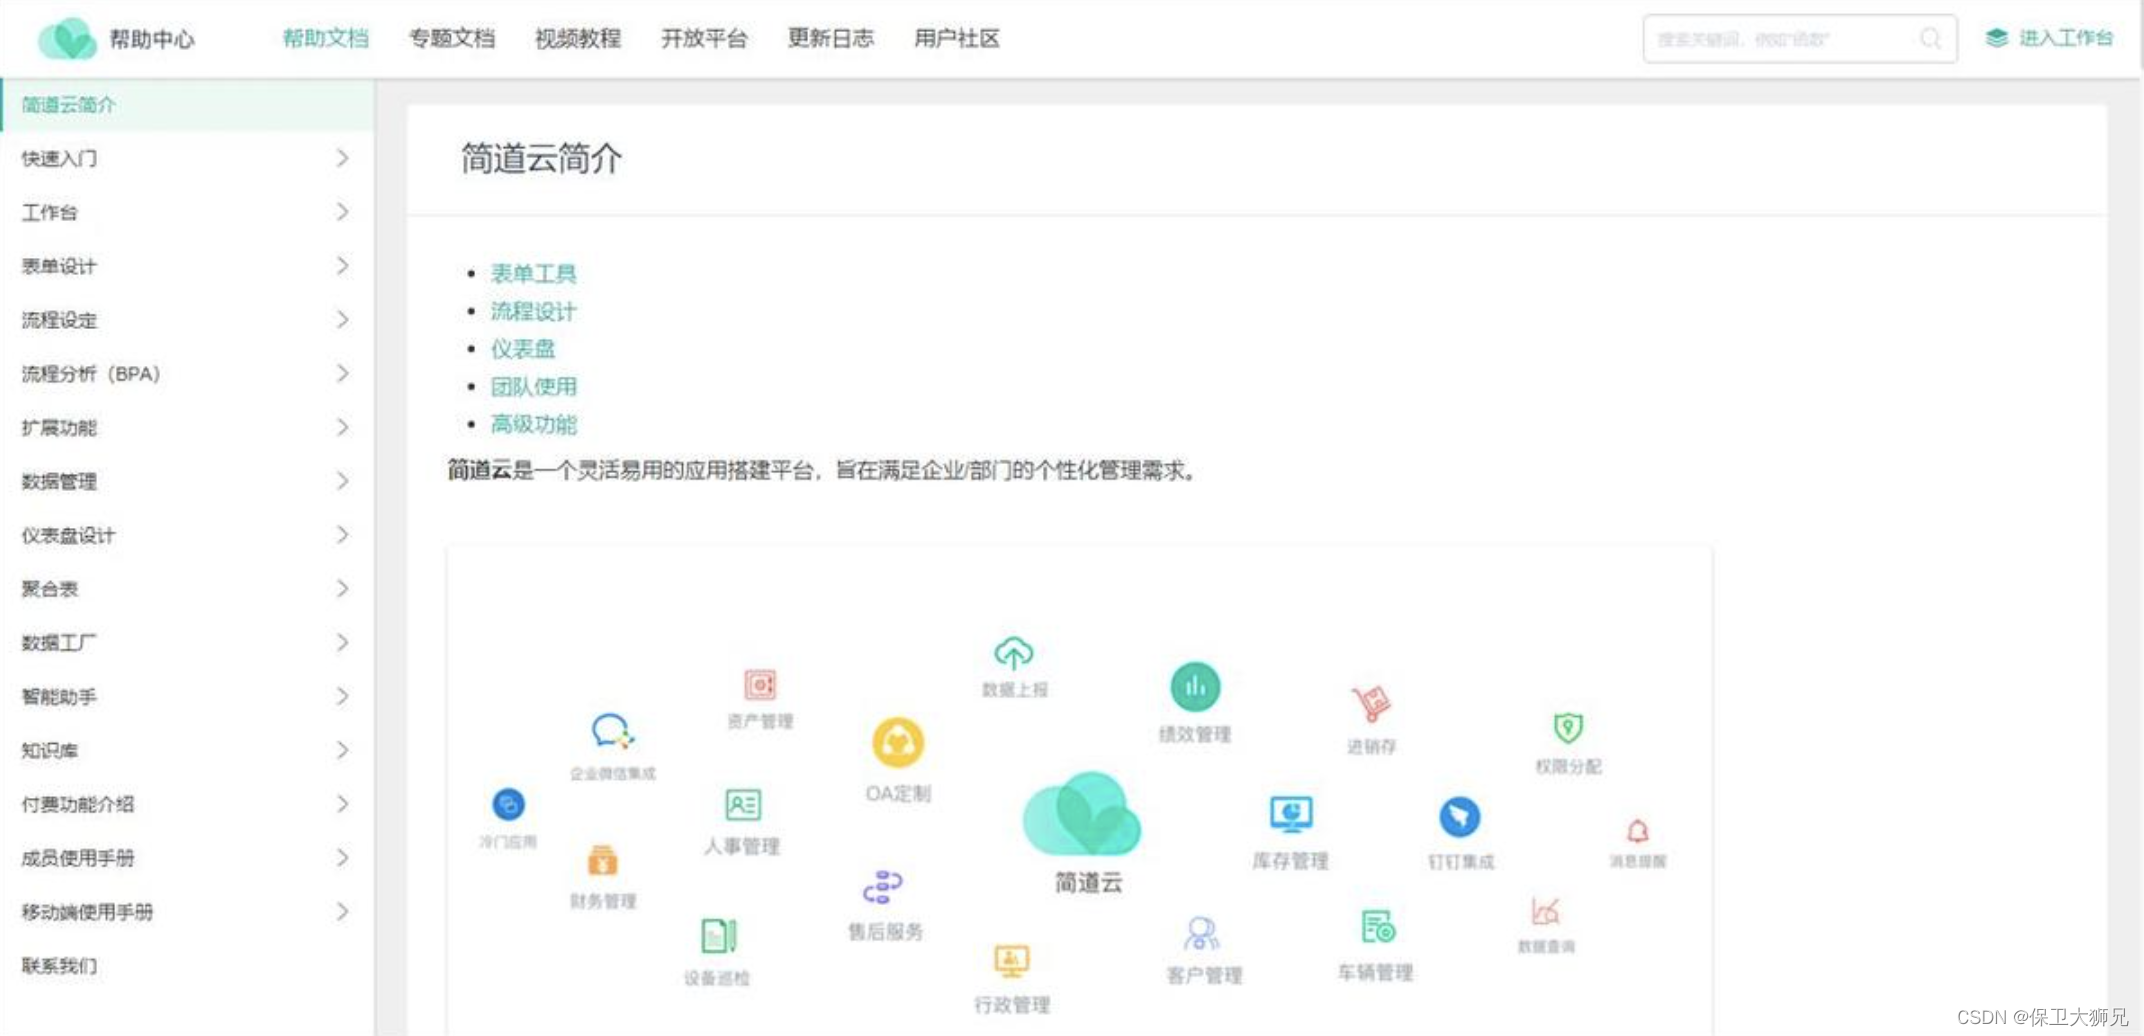Click the 车辆管理 form icon

pos(1377,927)
